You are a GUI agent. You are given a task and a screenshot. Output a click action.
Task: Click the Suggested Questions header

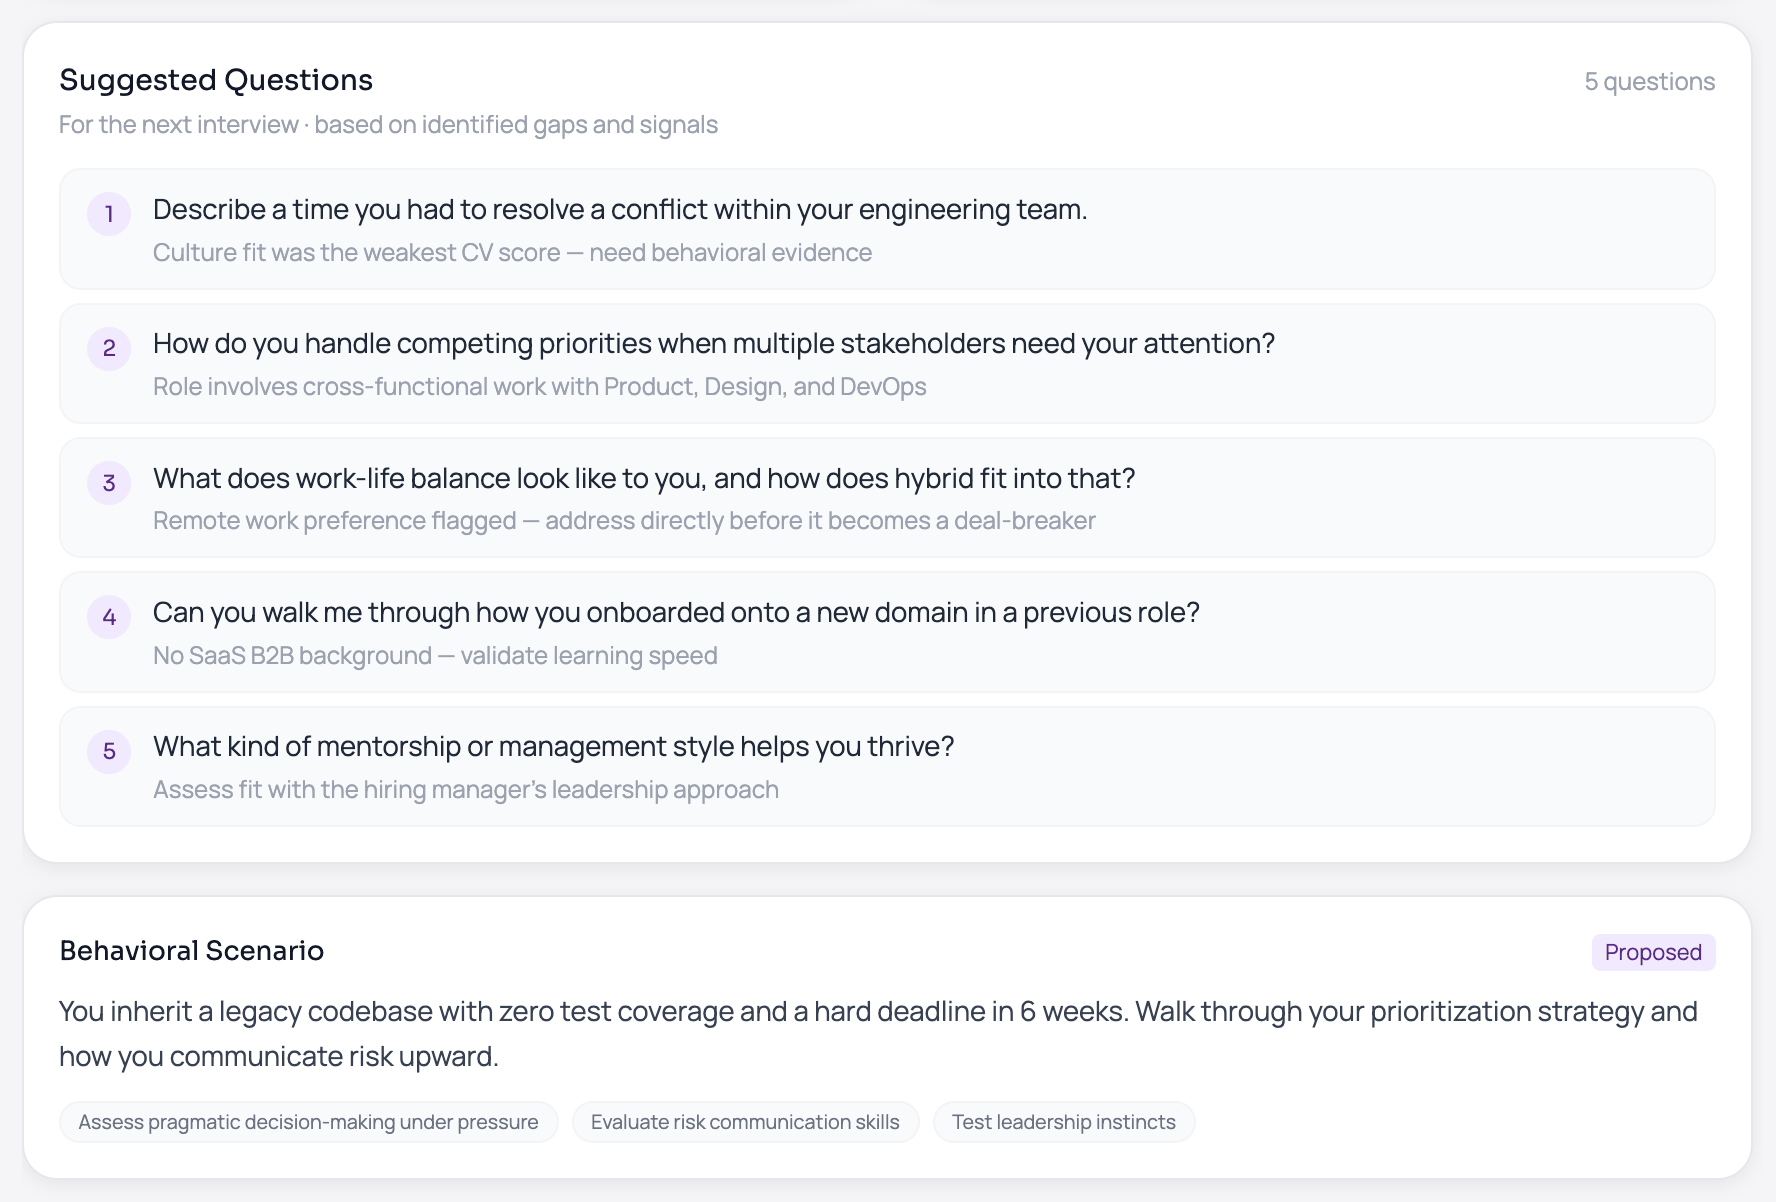[x=216, y=79]
